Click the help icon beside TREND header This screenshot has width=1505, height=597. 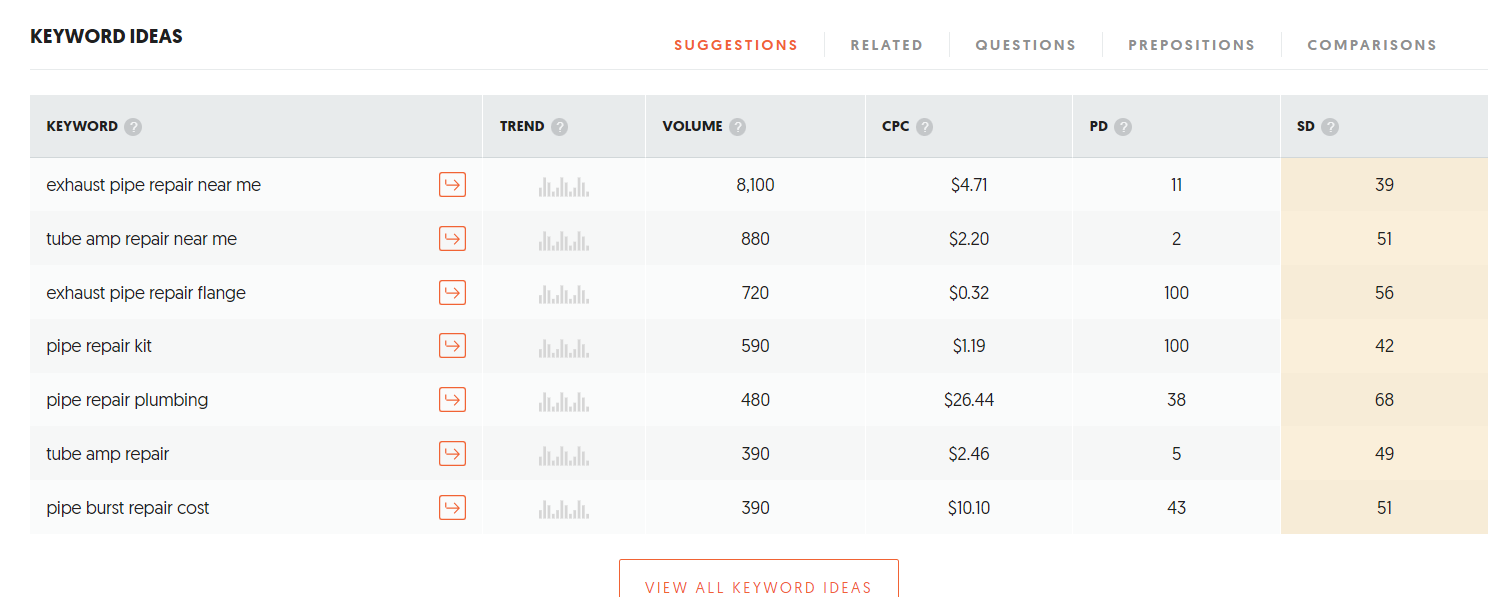coord(559,127)
